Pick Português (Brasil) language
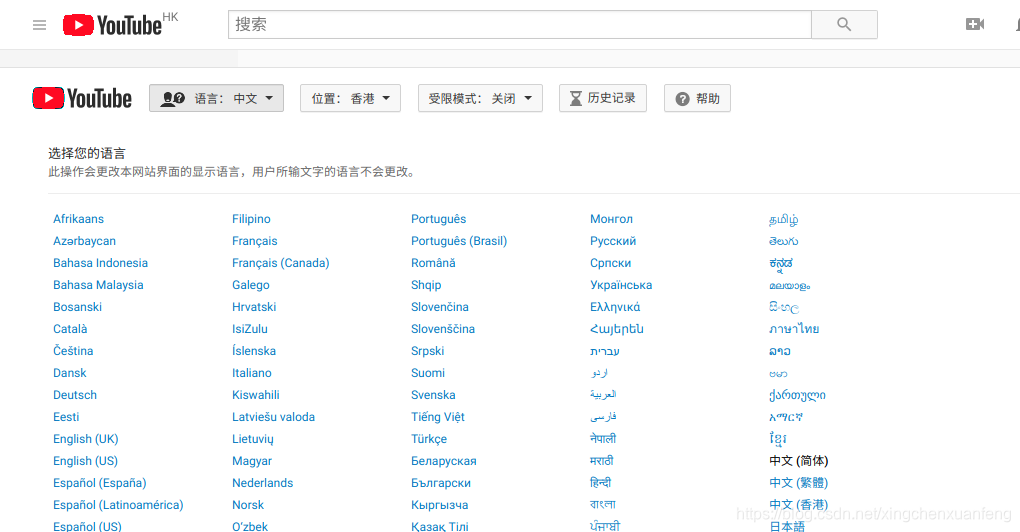Screen dimensions: 1020x532 pos(459,241)
